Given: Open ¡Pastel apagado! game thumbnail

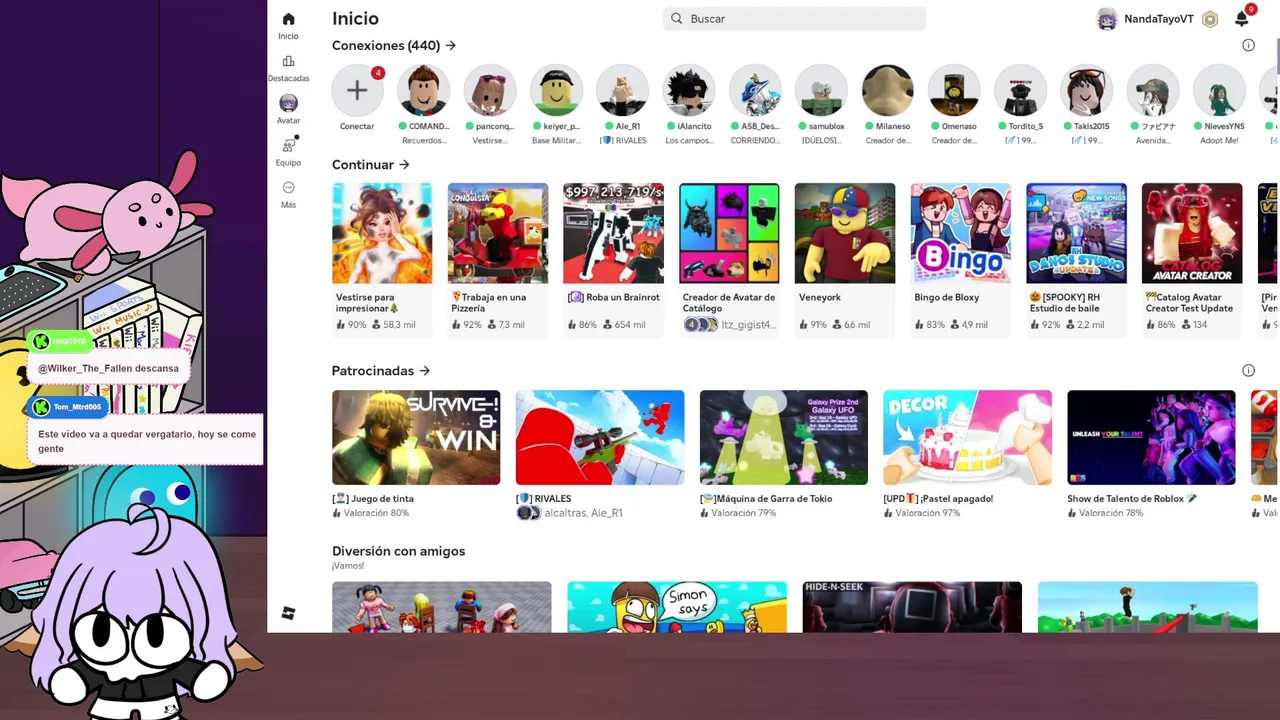Looking at the screenshot, I should click(967, 437).
